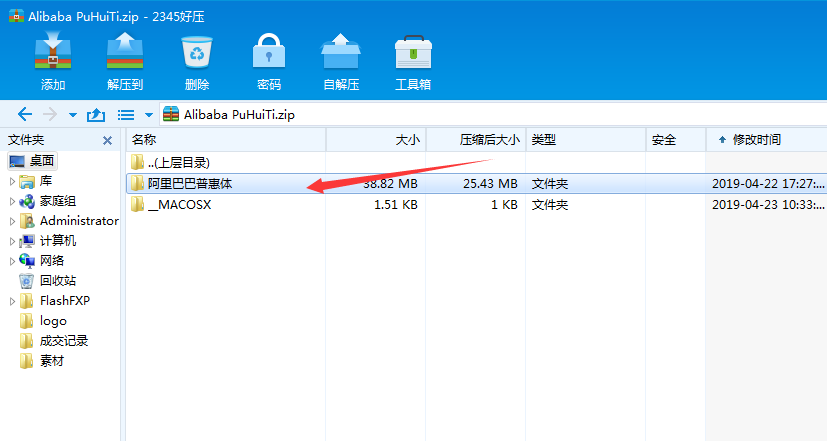The width and height of the screenshot is (827, 441).
Task: Click the 2019-04-23 10:33 modified time cell
Action: coord(768,205)
